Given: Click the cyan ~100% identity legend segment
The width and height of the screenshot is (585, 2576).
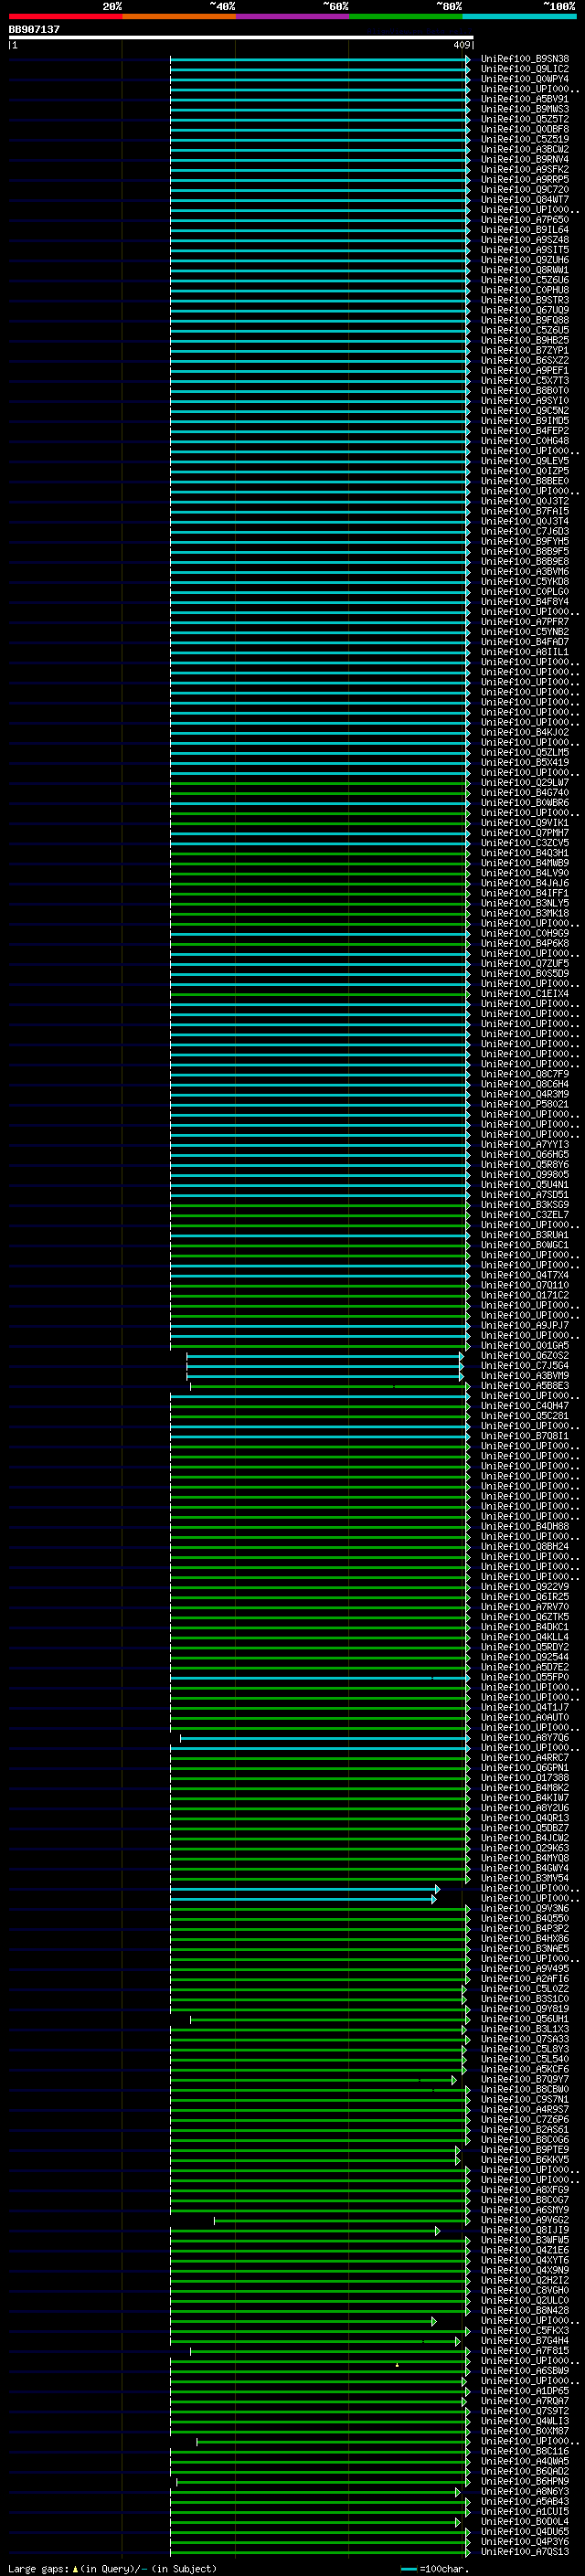Looking at the screenshot, I should pos(519,16).
